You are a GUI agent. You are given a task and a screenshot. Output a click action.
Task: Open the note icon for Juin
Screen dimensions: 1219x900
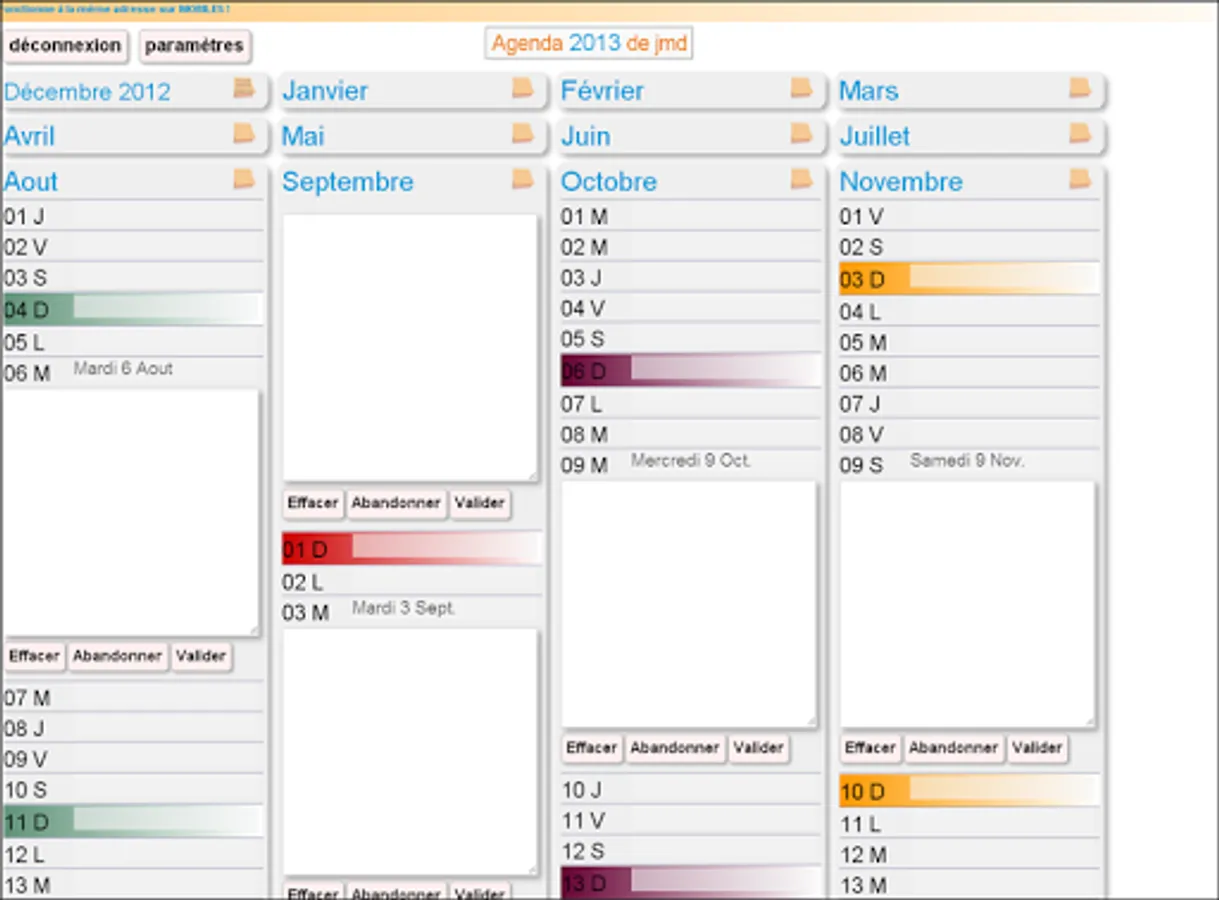801,133
